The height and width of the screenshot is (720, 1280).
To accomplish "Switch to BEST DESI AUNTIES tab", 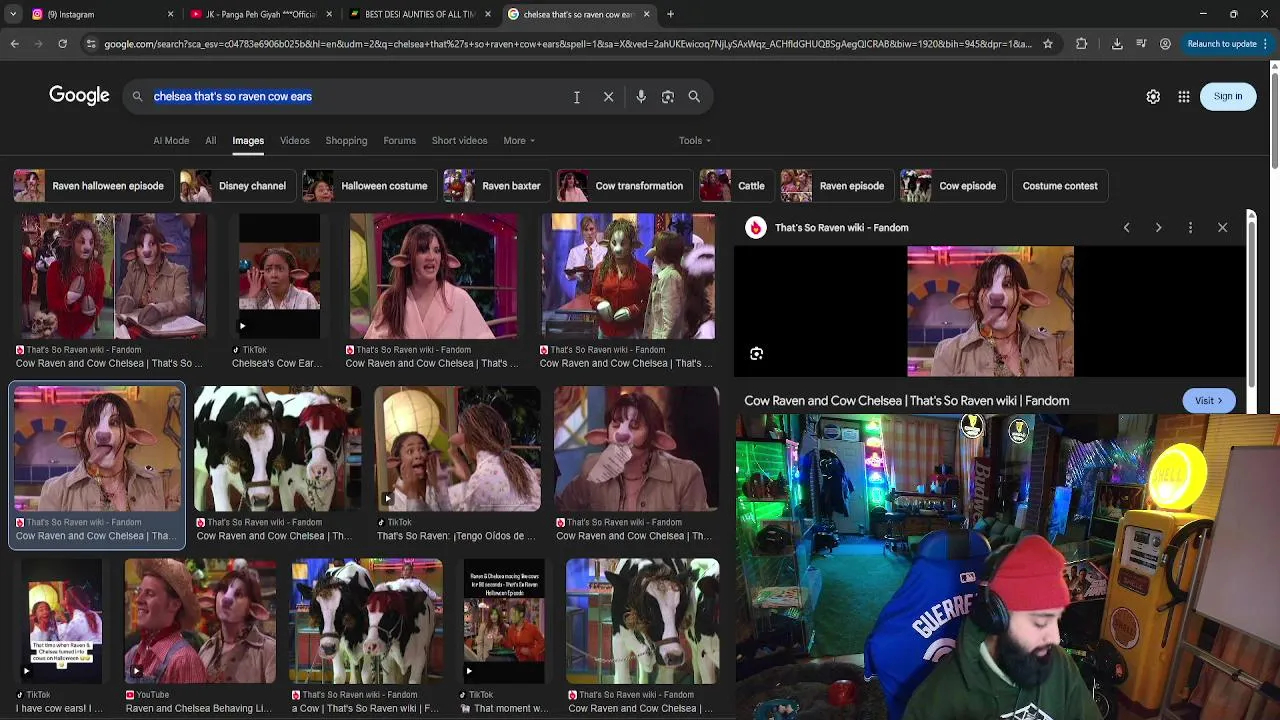I will click(419, 14).
